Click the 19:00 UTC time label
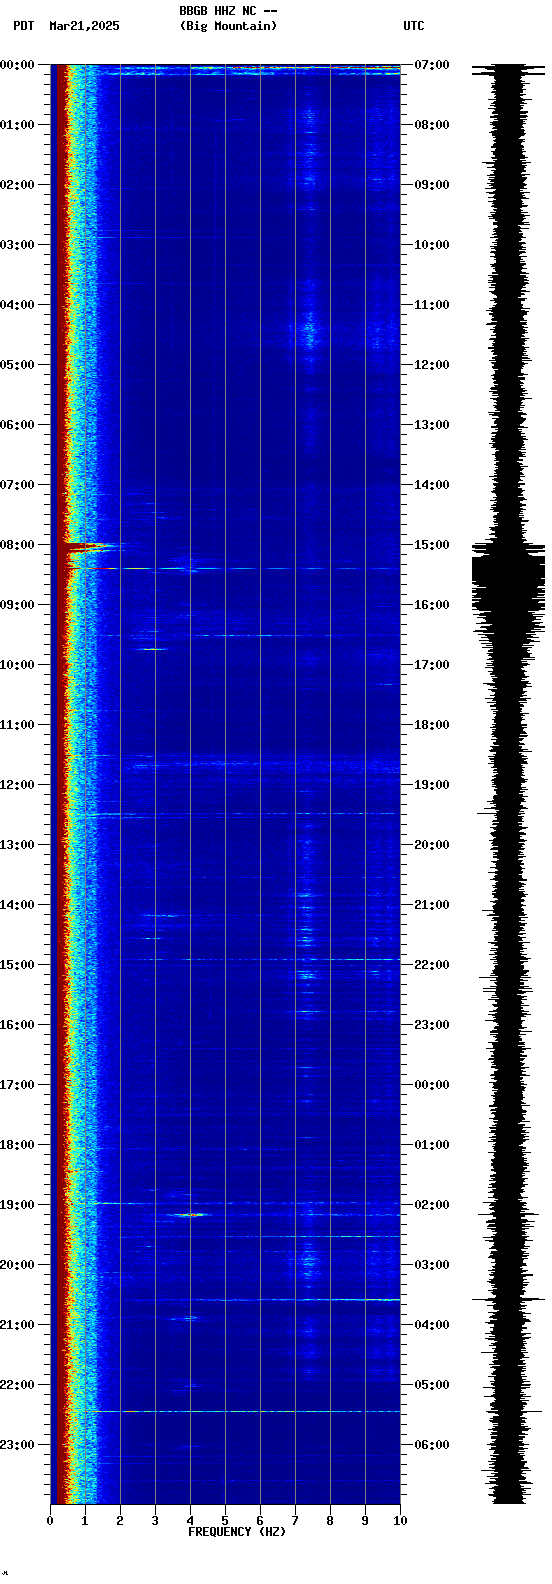This screenshot has width=552, height=1584. [432, 785]
